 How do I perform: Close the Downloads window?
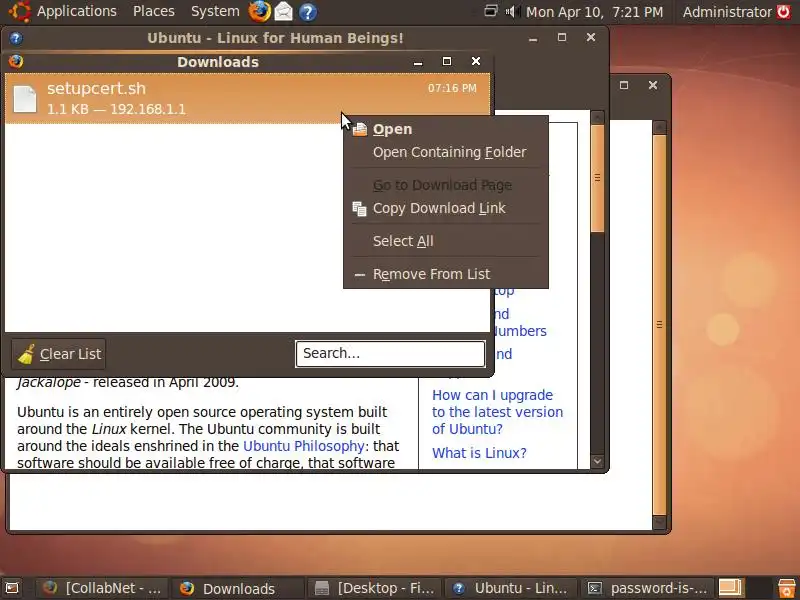coord(476,61)
